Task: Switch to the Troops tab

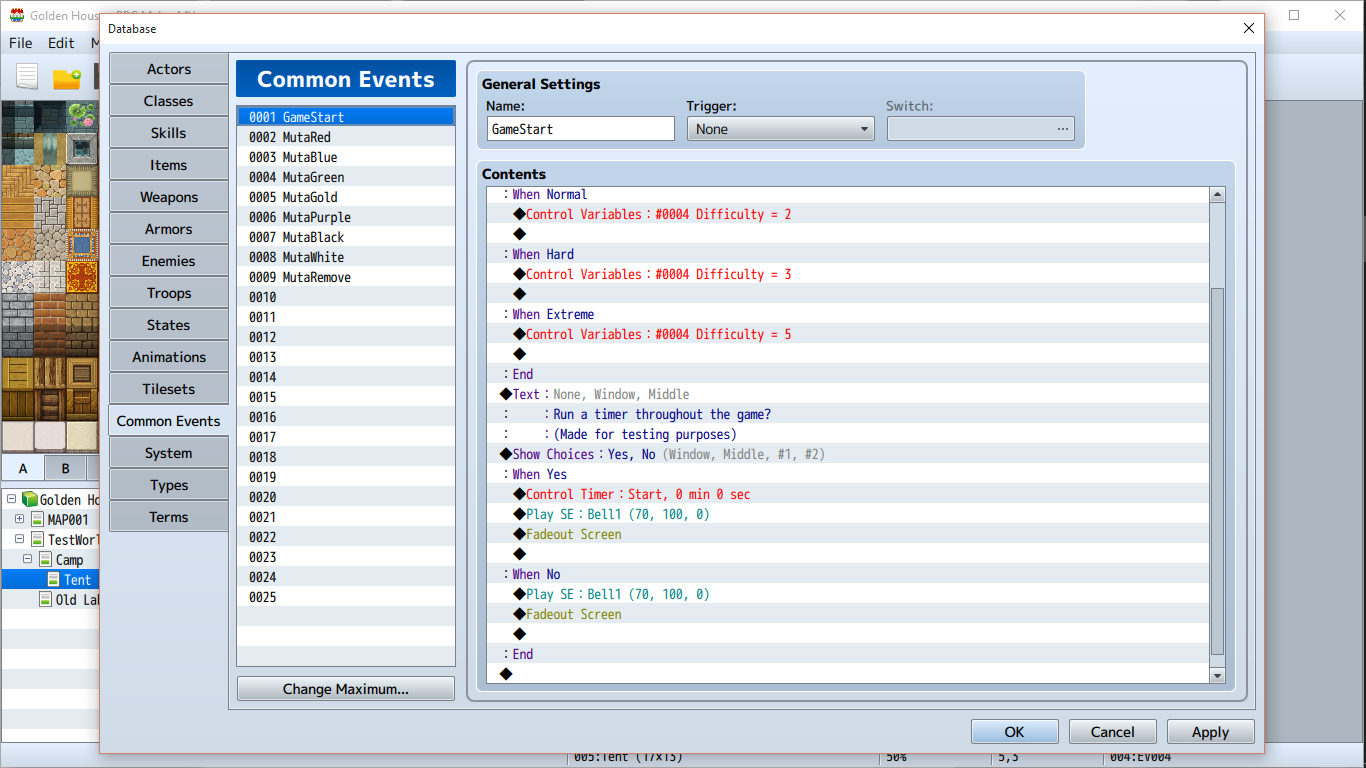Action: (168, 293)
